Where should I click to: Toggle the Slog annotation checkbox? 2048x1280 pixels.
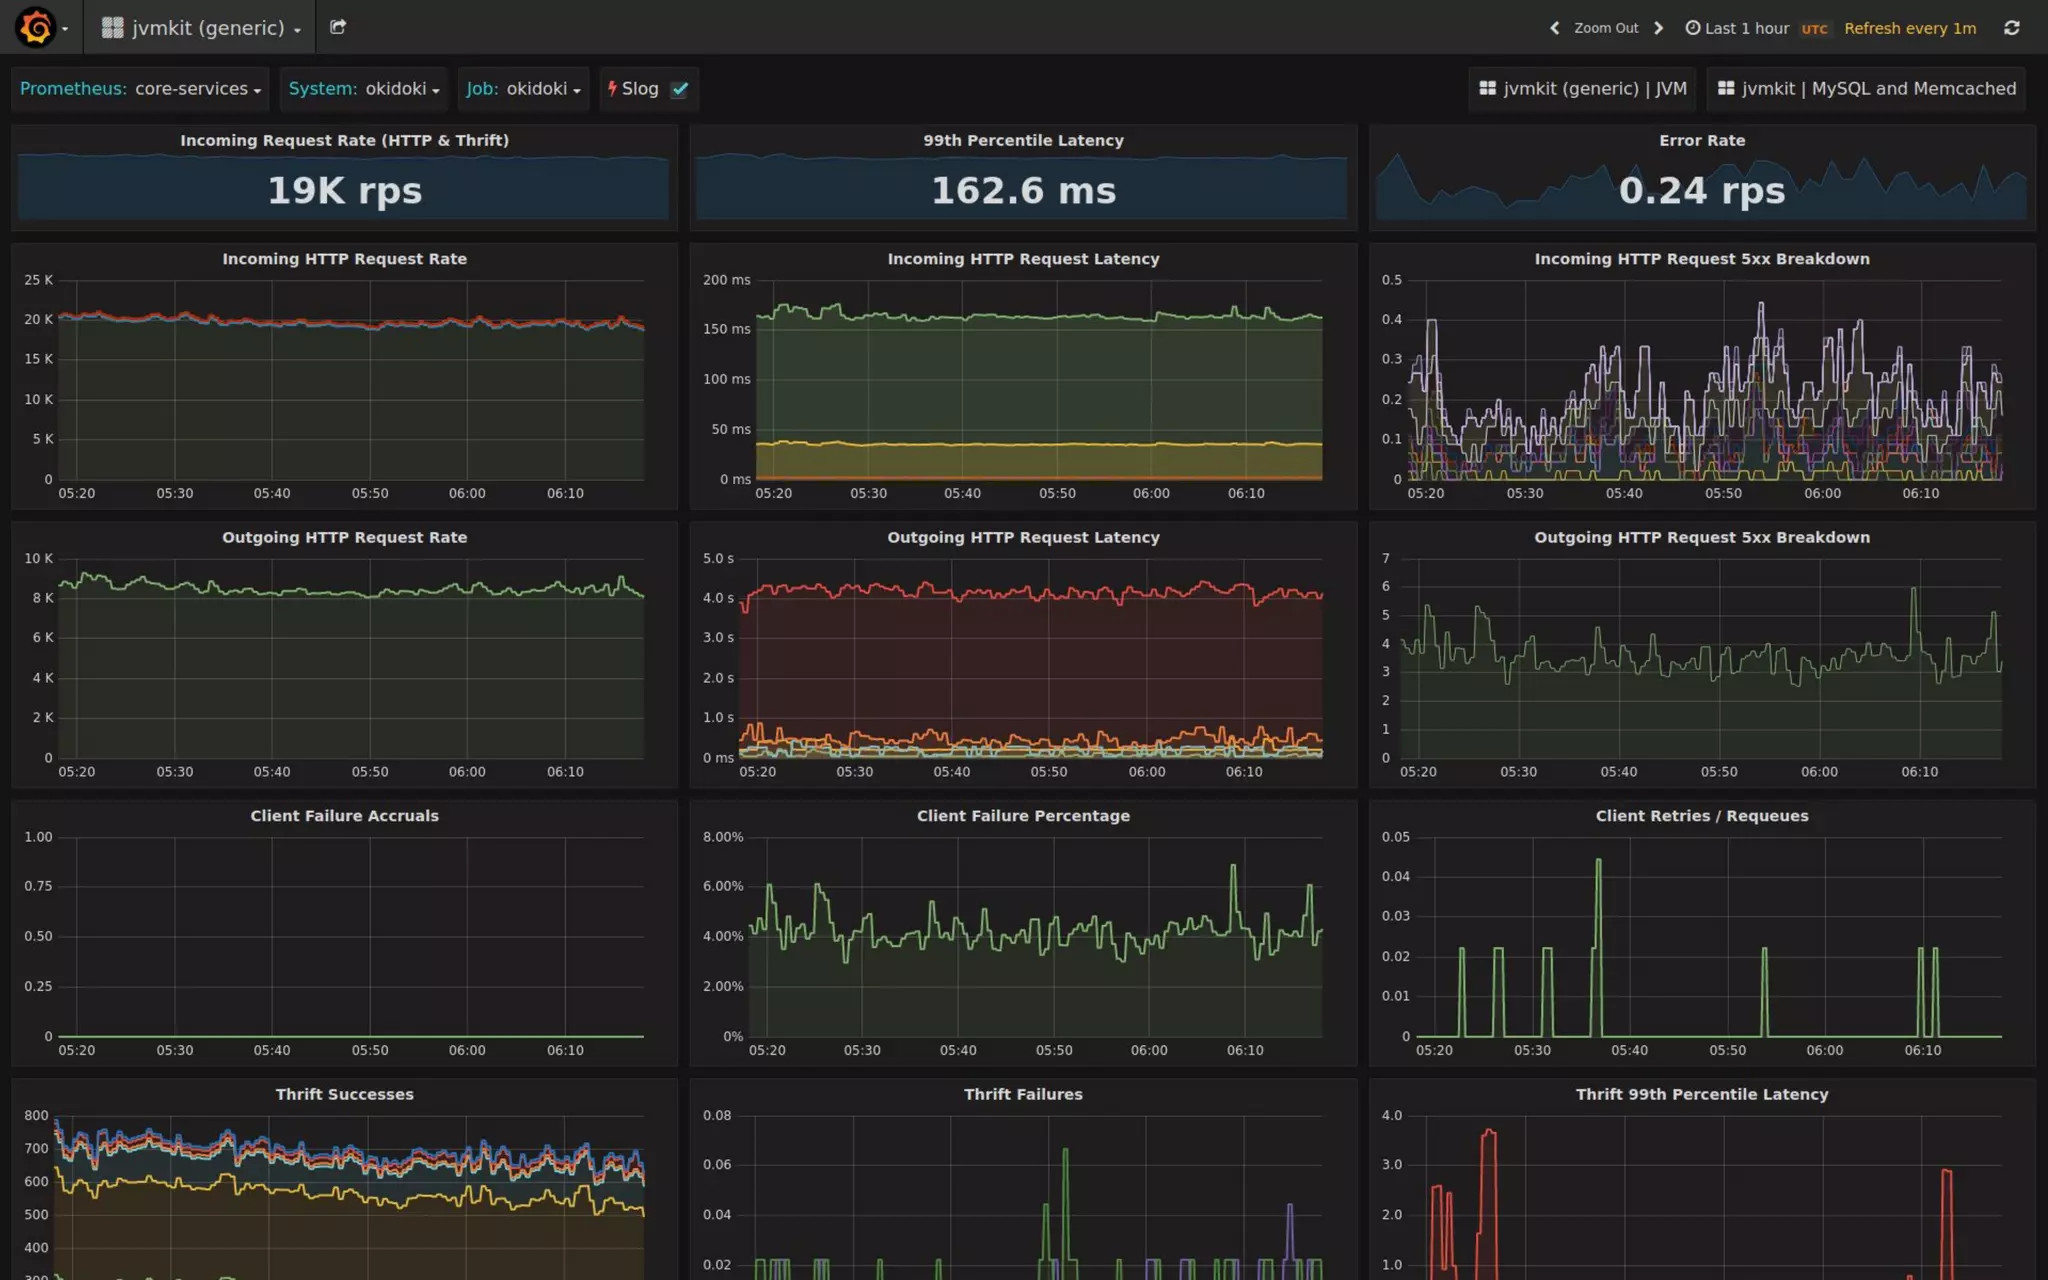click(x=680, y=89)
